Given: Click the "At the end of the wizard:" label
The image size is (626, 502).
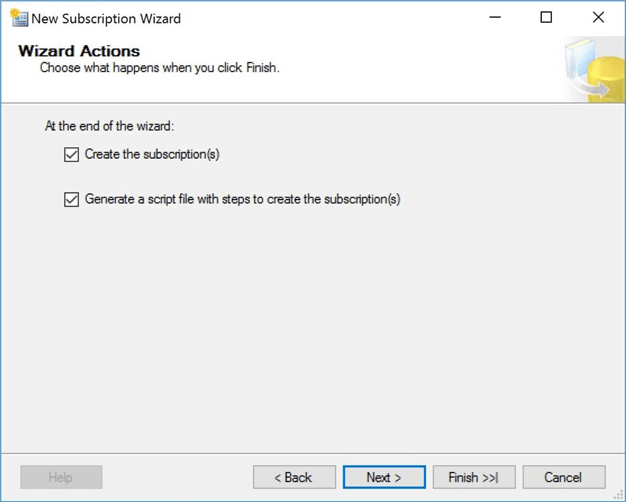Looking at the screenshot, I should 110,127.
